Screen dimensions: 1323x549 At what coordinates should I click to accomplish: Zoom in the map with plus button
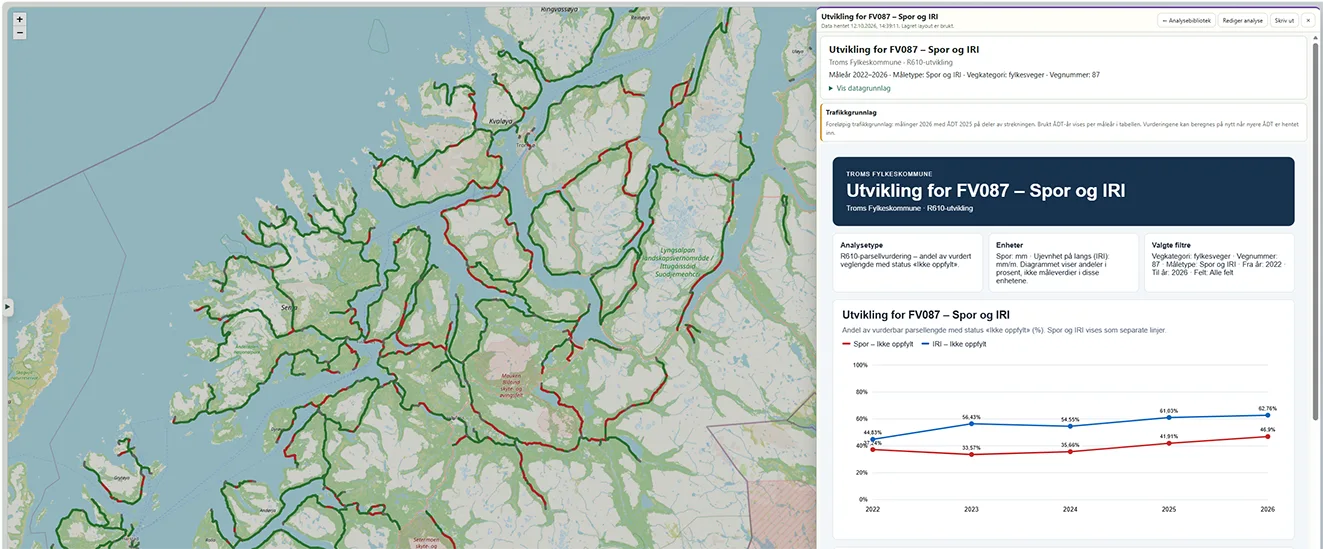point(20,19)
